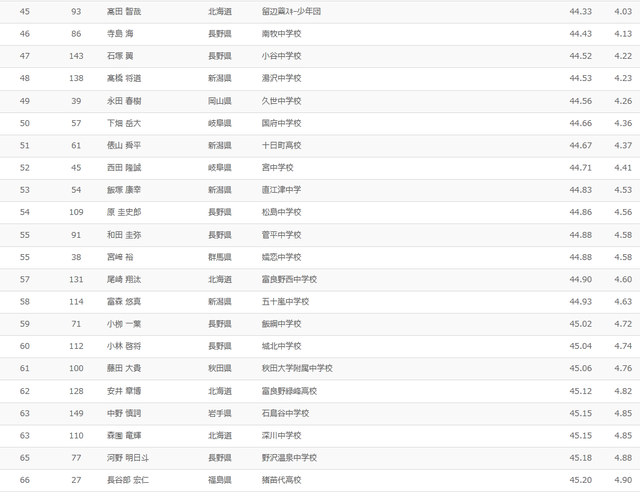Click the time 44.56
This screenshot has width=640, height=492.
pos(580,101)
